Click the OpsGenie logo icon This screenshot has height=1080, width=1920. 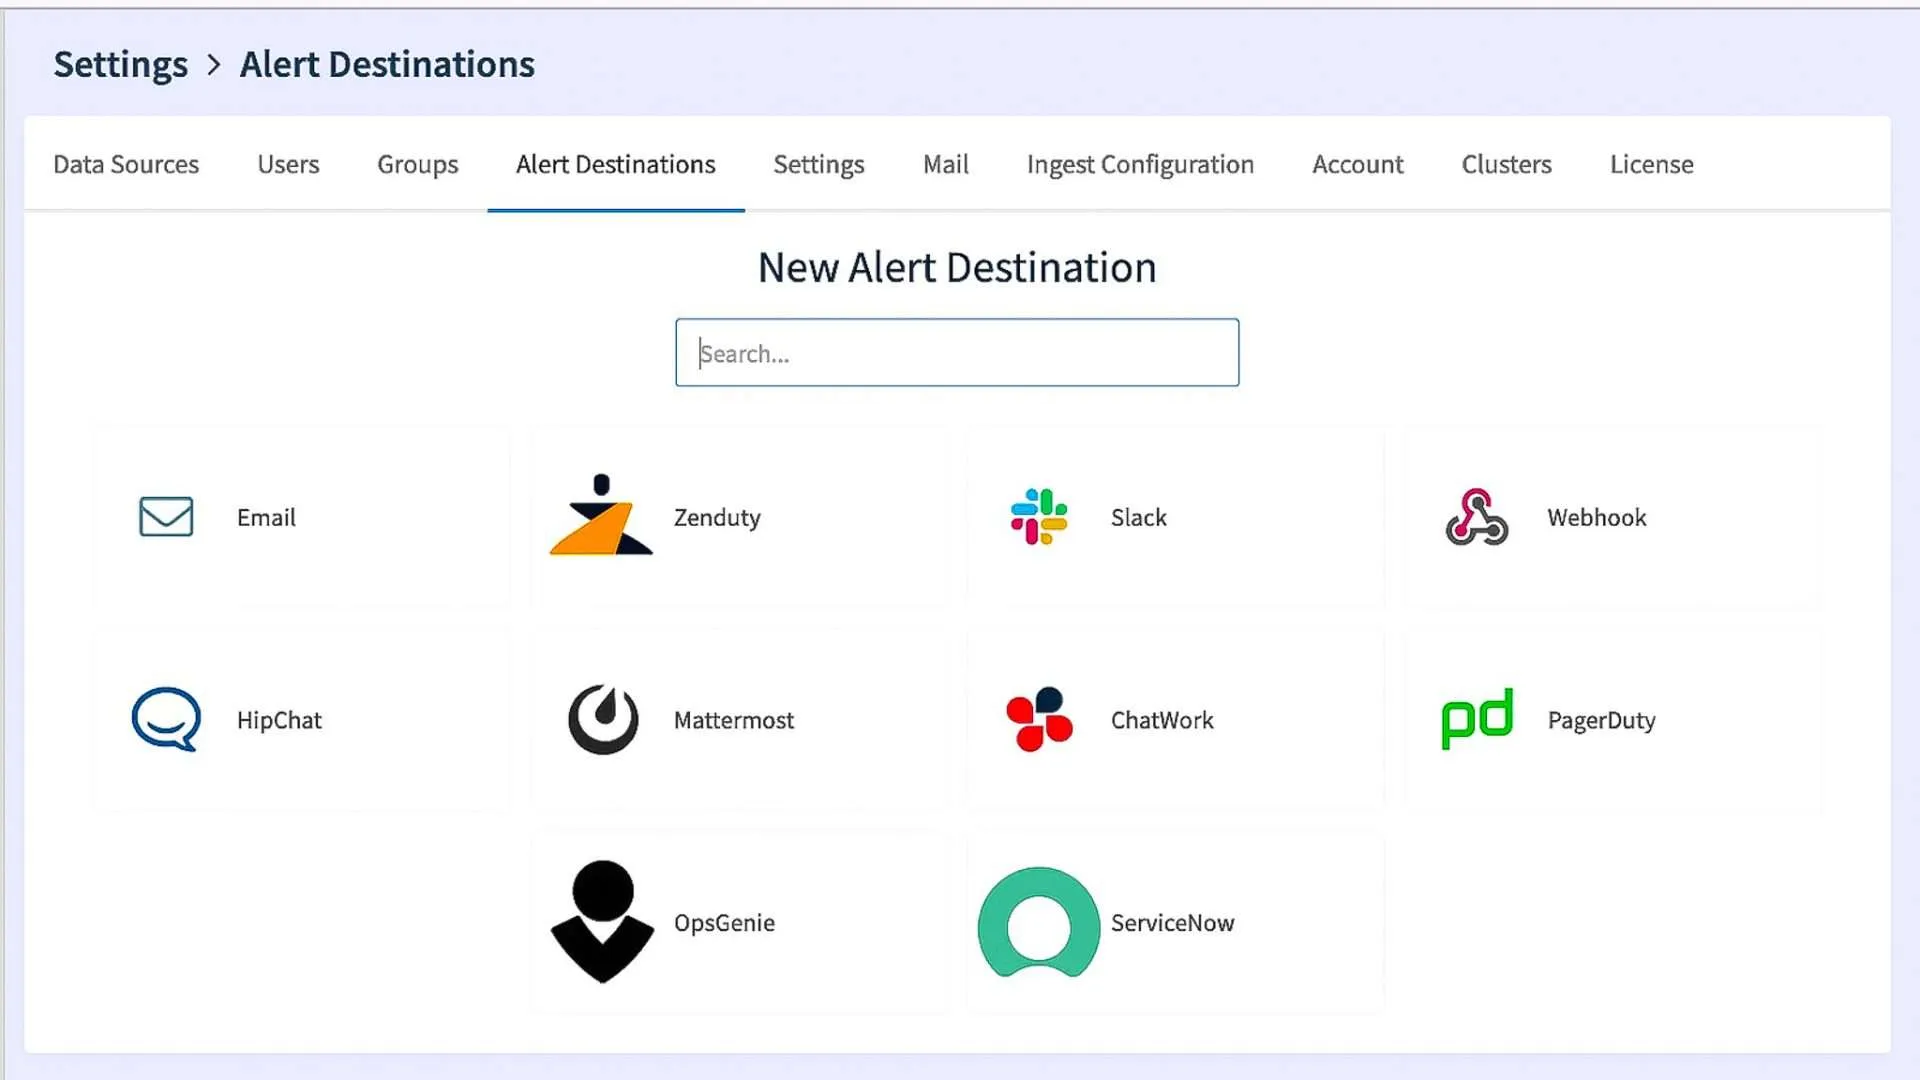point(602,922)
